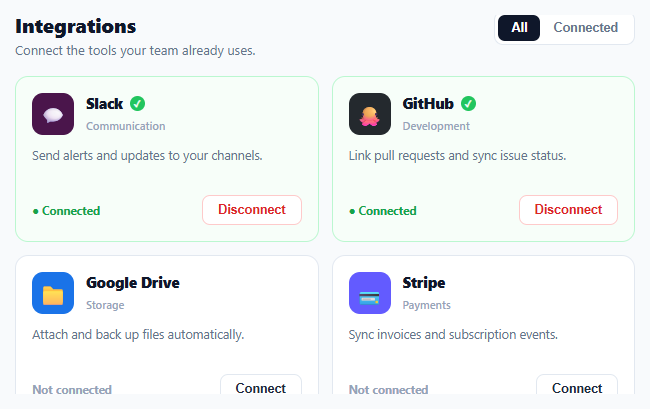Click the Integrations page heading

click(x=75, y=27)
